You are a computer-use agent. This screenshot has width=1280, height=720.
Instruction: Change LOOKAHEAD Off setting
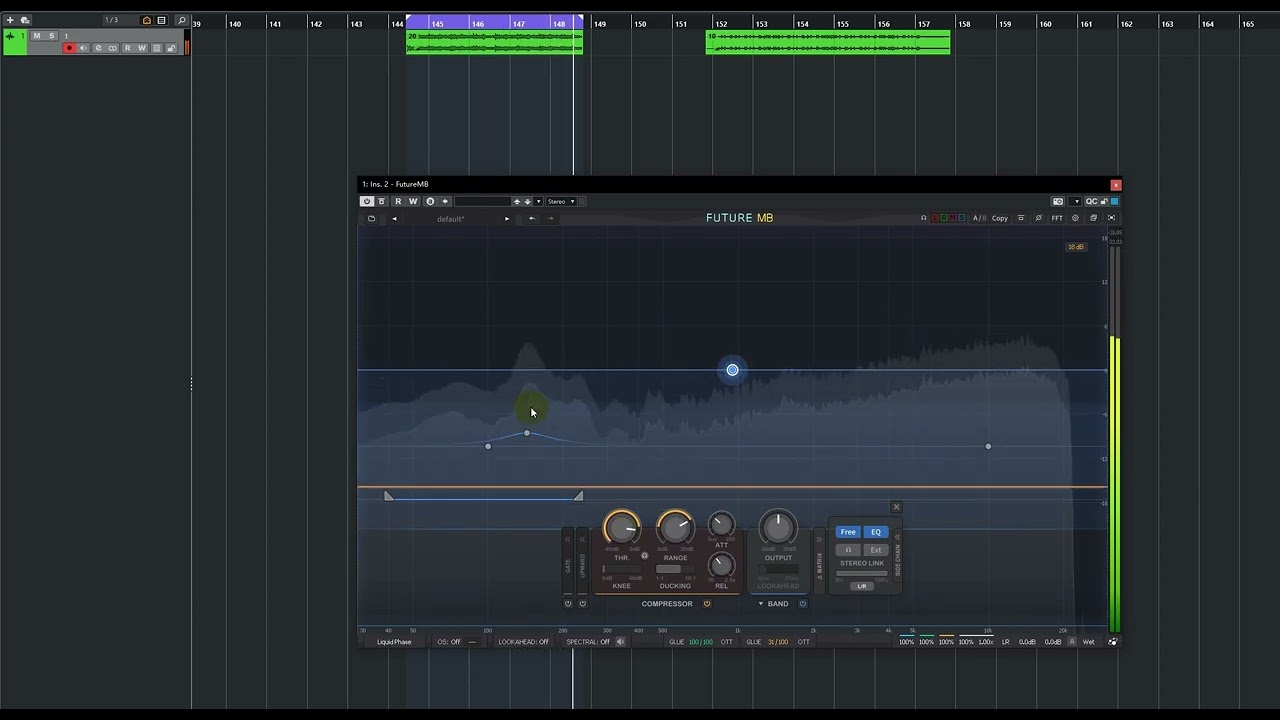pyautogui.click(x=523, y=642)
